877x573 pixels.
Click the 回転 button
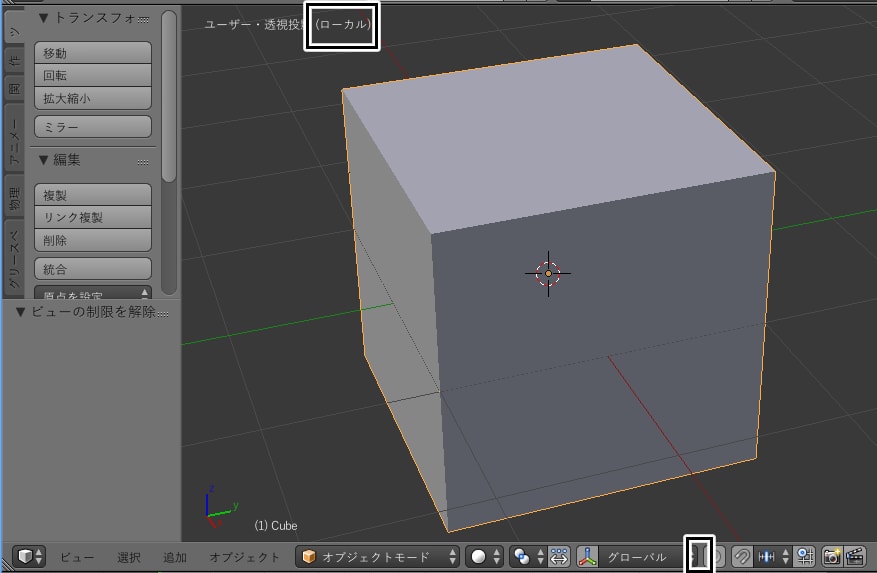[x=93, y=75]
